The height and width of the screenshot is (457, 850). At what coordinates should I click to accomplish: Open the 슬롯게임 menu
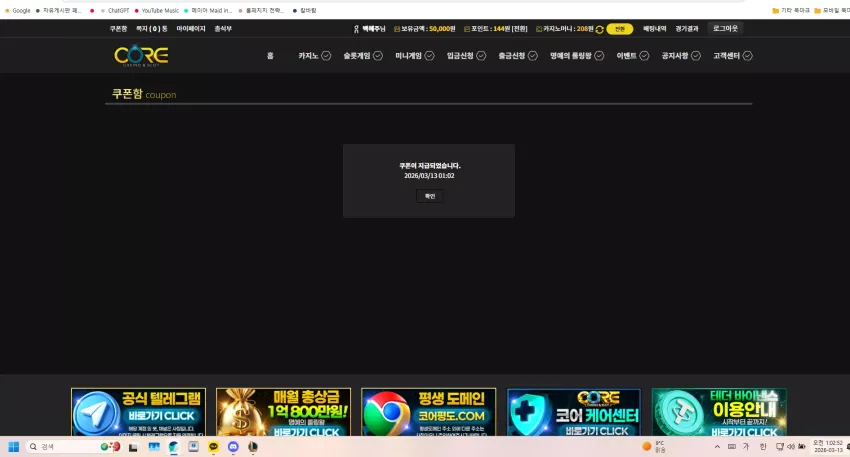(x=357, y=56)
